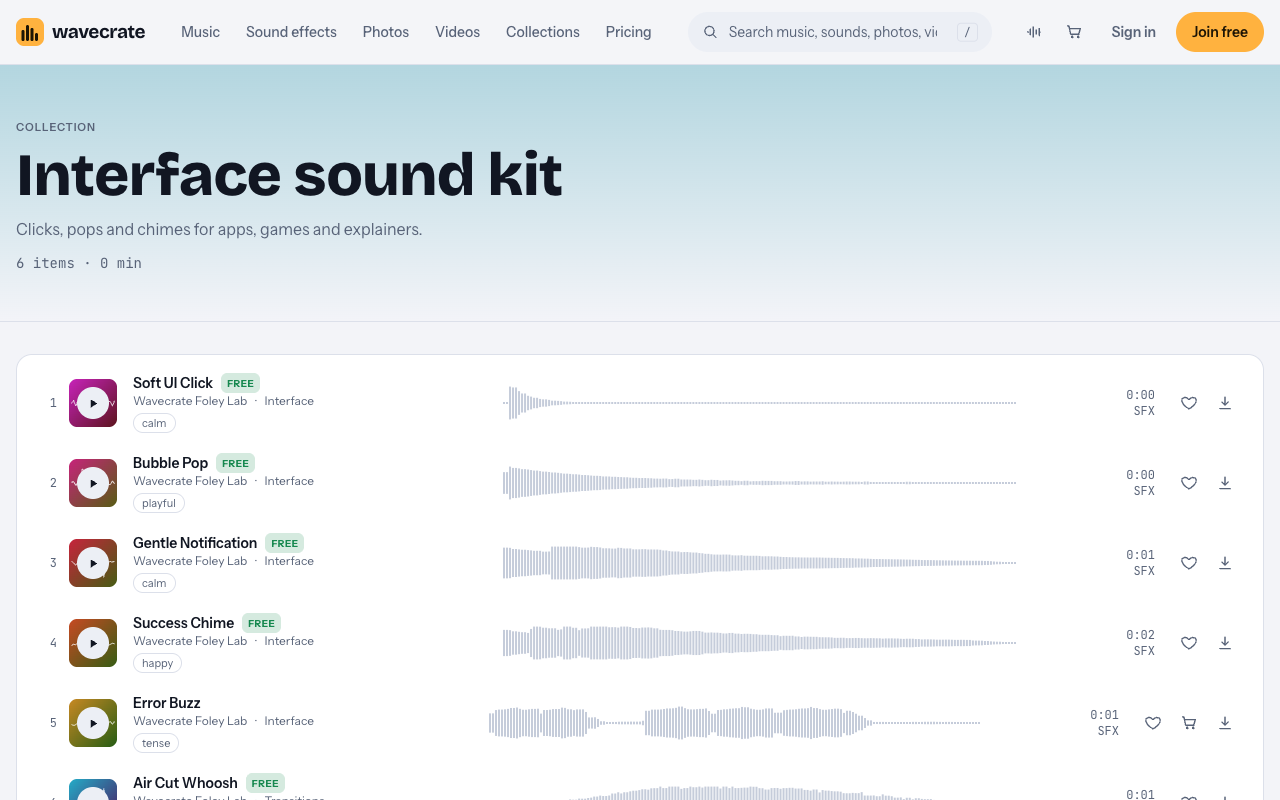Download the Error Buzz sound
Screen dimensions: 1280x800
click(1225, 723)
